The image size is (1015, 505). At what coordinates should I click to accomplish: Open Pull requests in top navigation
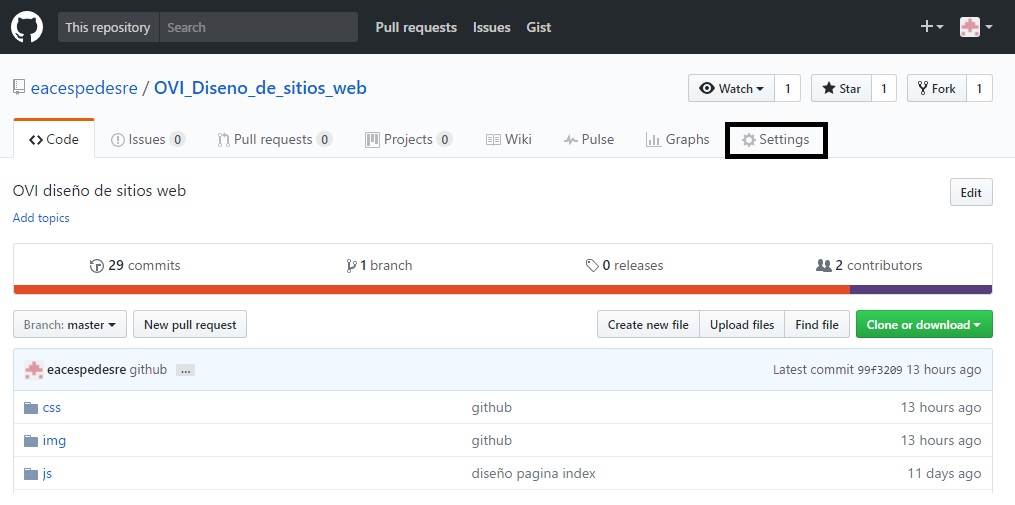[x=416, y=27]
